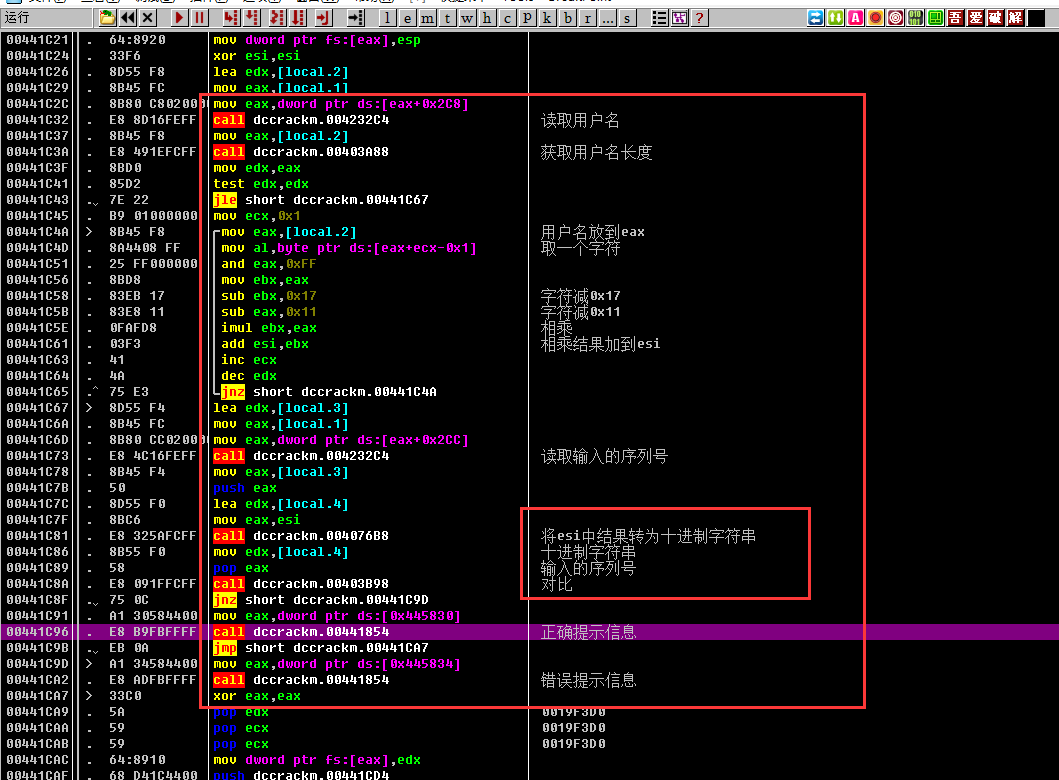The width and height of the screenshot is (1059, 780).
Task: Open Handles with the h button
Action: [x=487, y=18]
